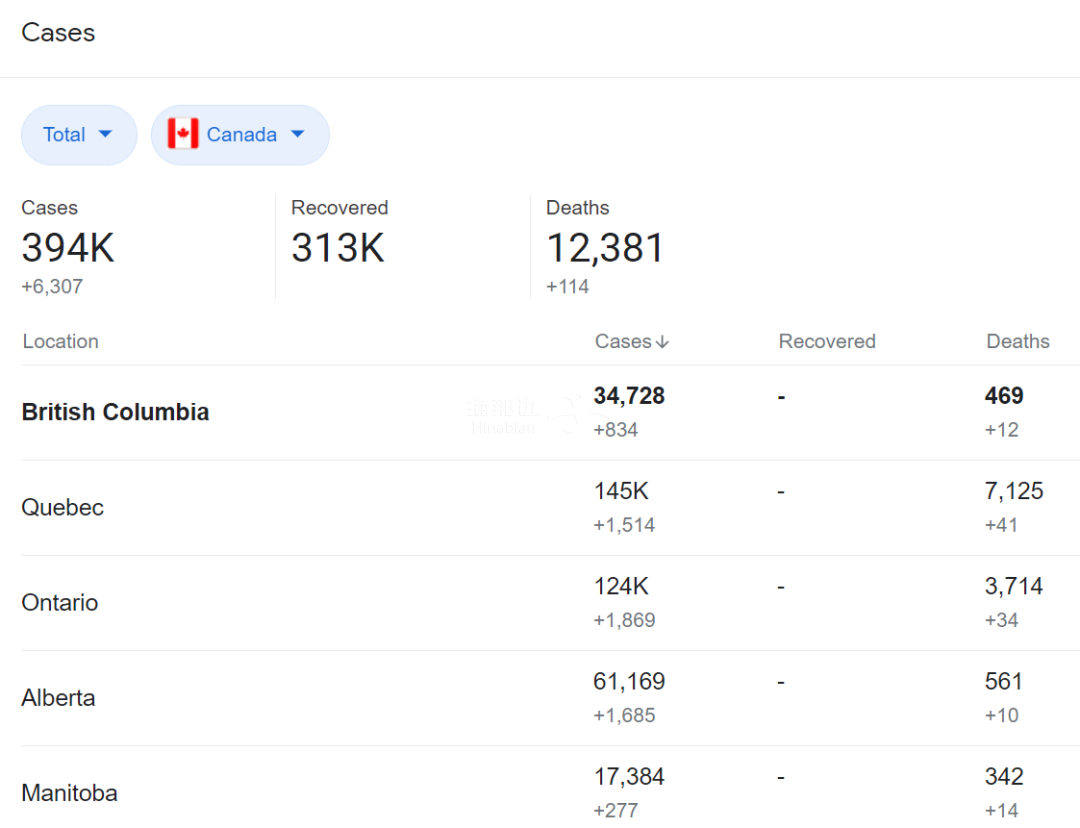Click the arrow on Canada chip
Screen dimensions: 1080x828
tap(297, 135)
